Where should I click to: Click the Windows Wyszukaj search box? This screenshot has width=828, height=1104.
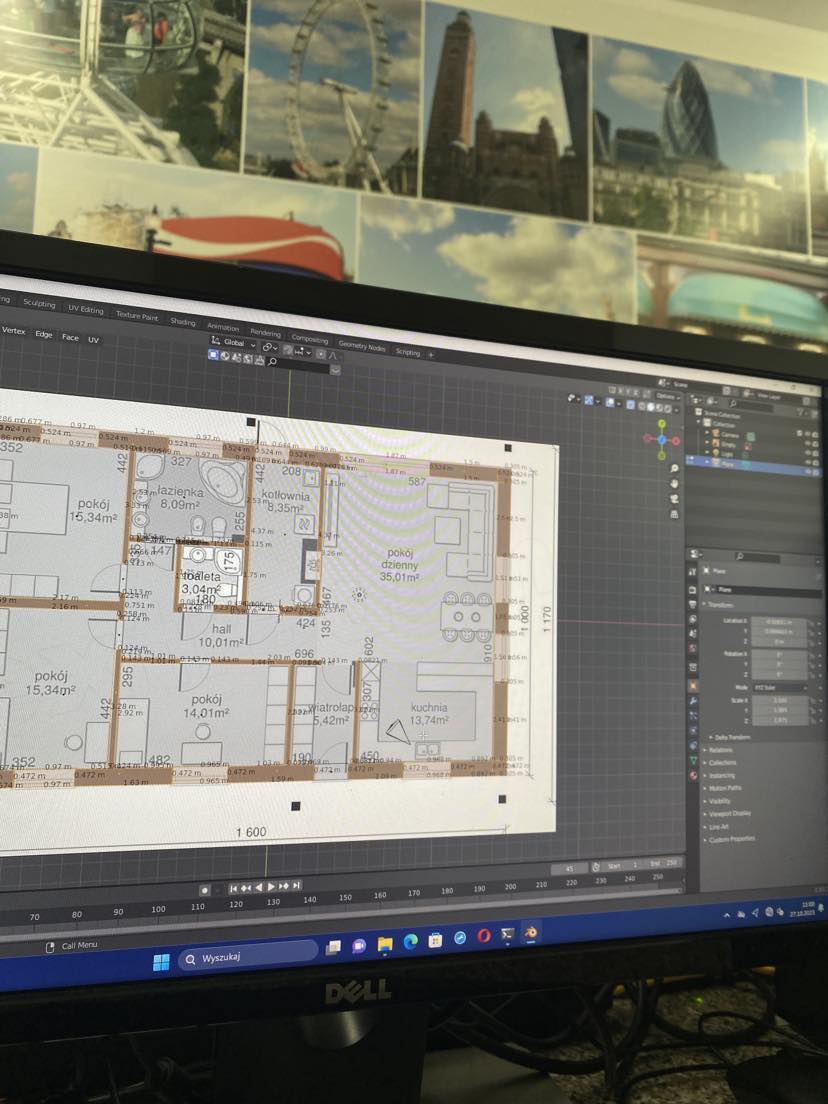click(248, 955)
